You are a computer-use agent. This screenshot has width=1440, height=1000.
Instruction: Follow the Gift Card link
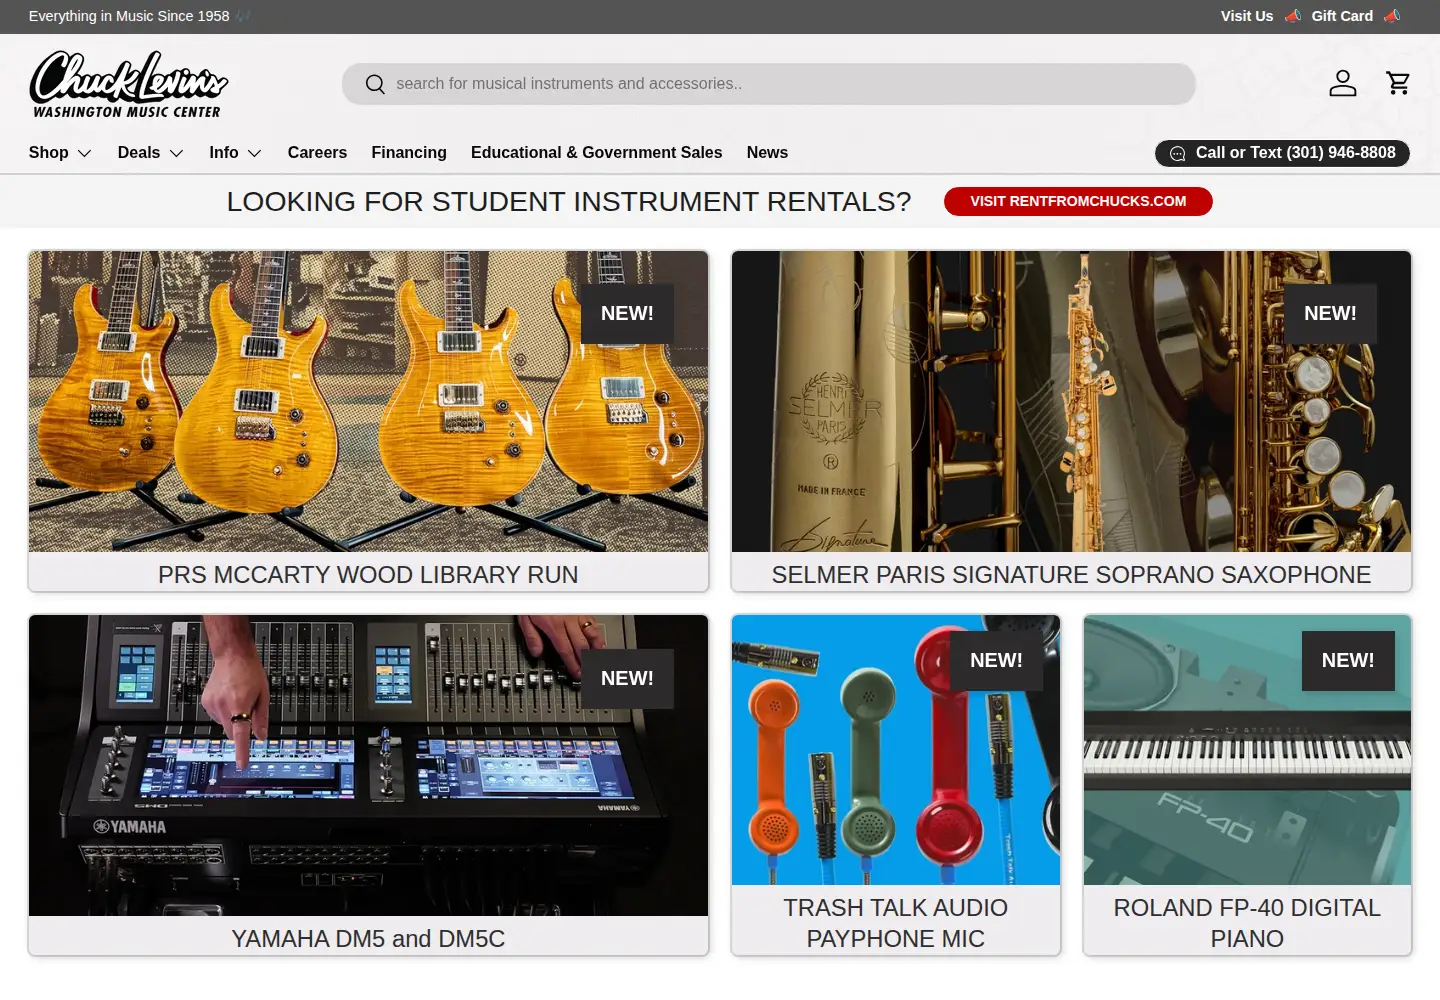point(1342,16)
